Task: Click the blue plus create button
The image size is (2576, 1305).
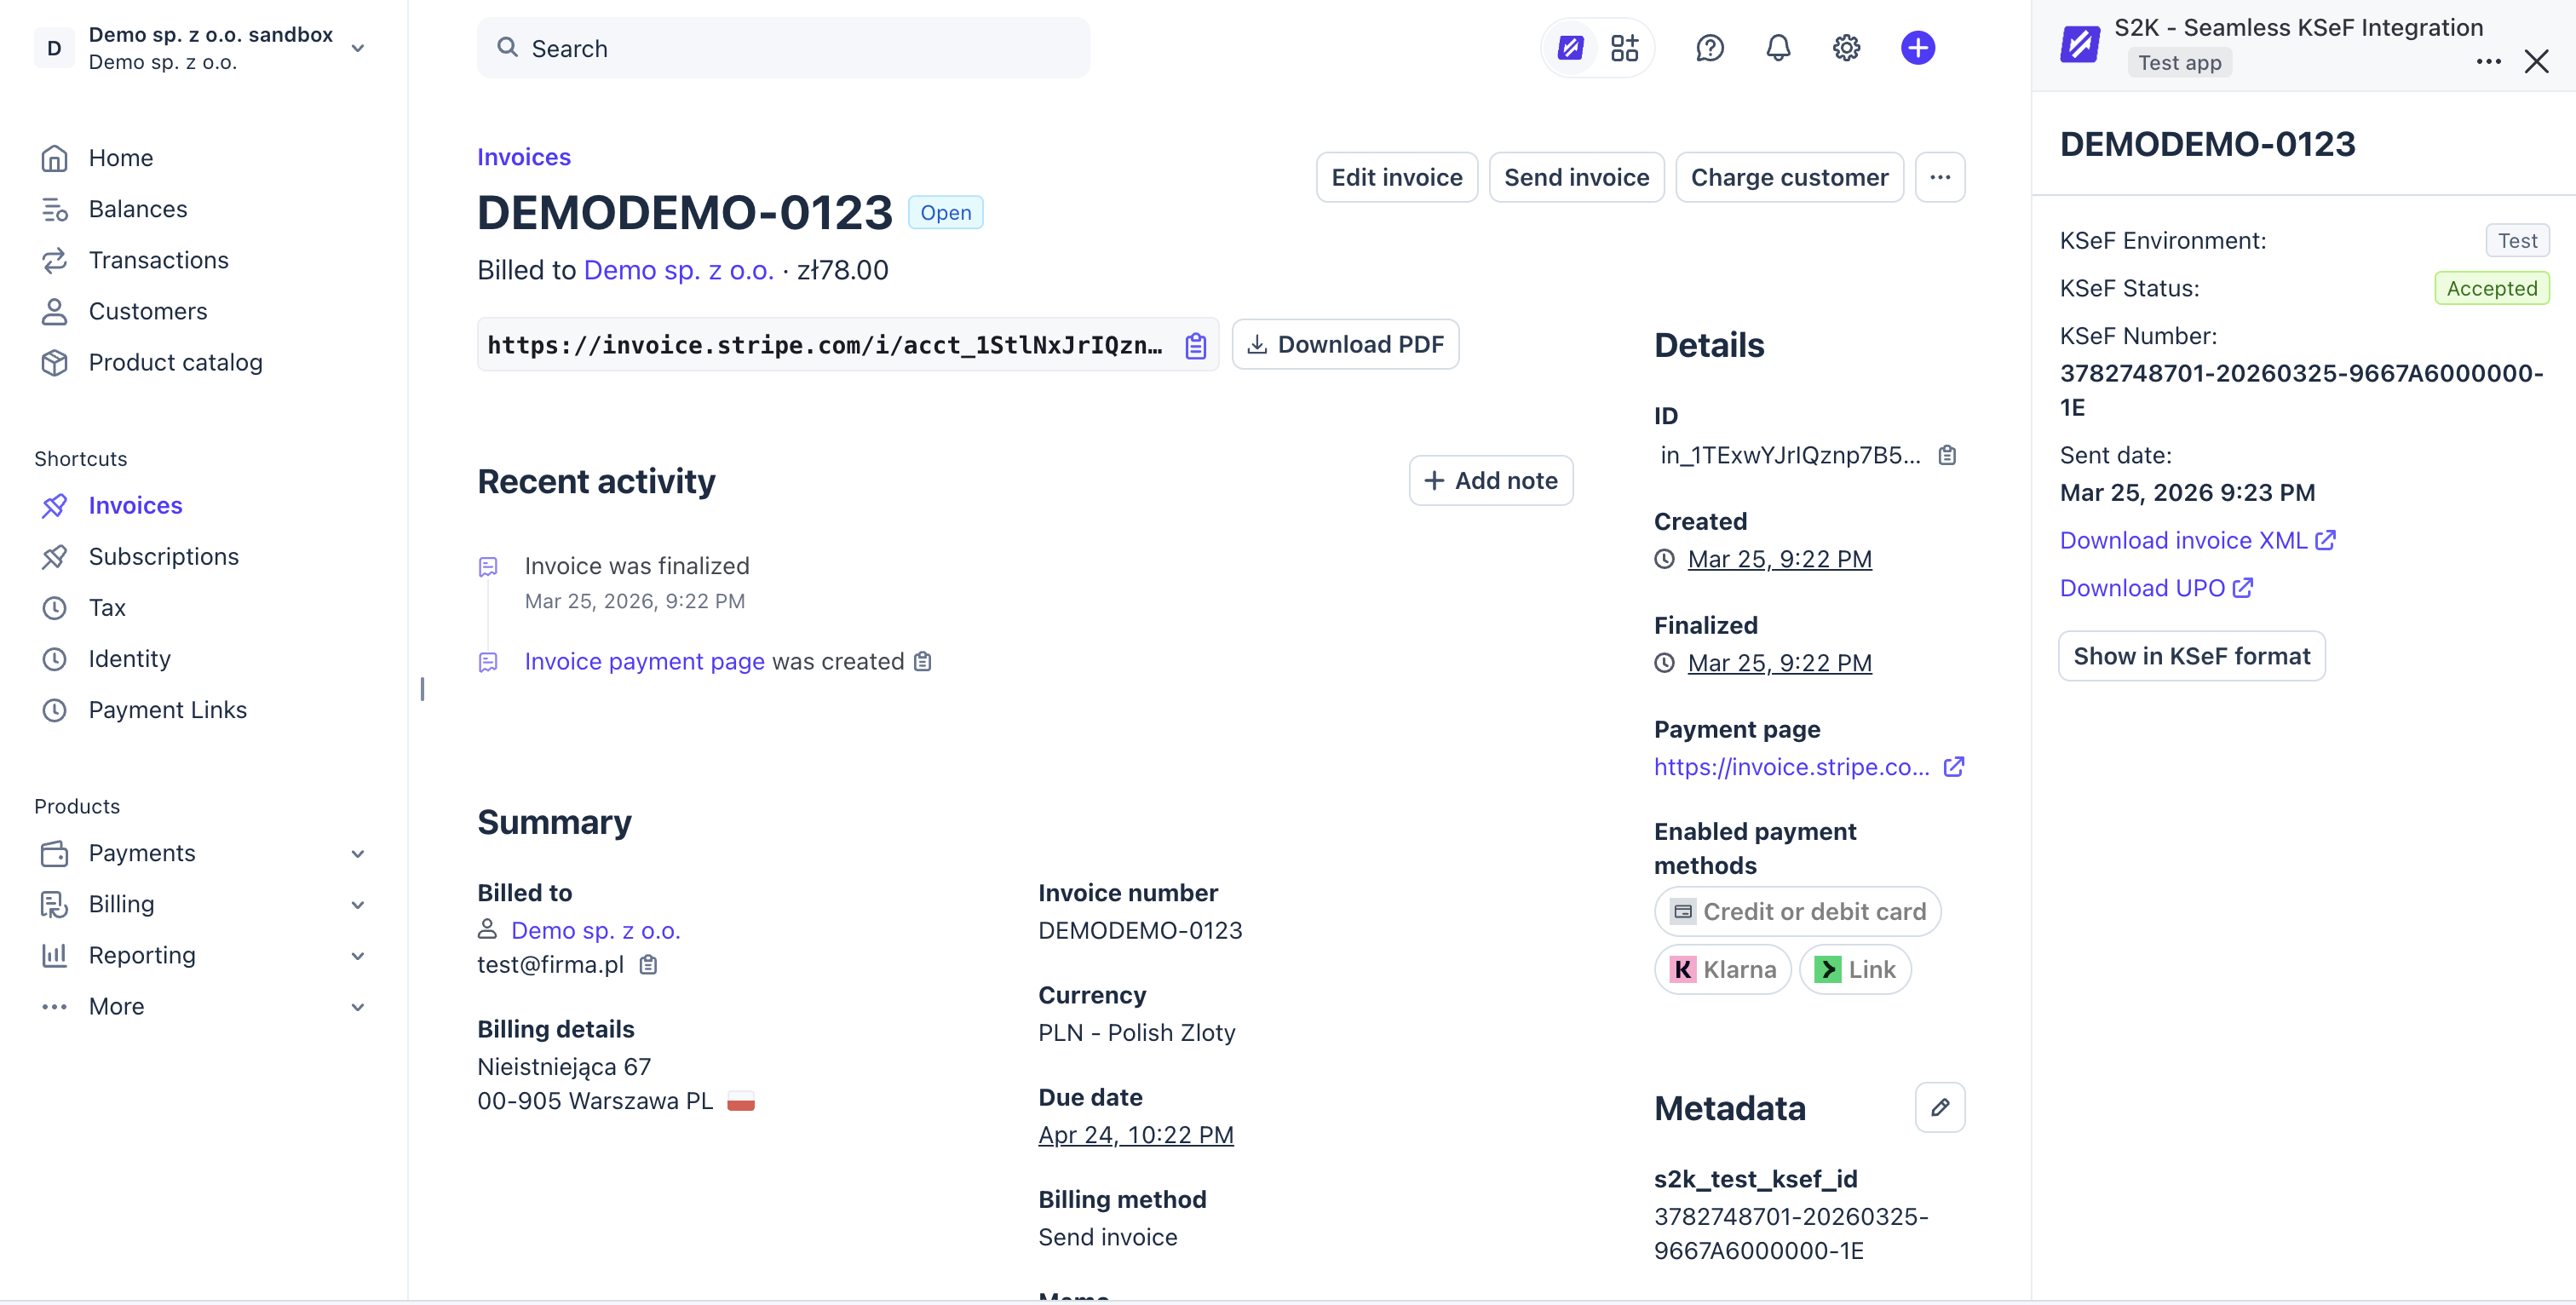Action: 1917,48
